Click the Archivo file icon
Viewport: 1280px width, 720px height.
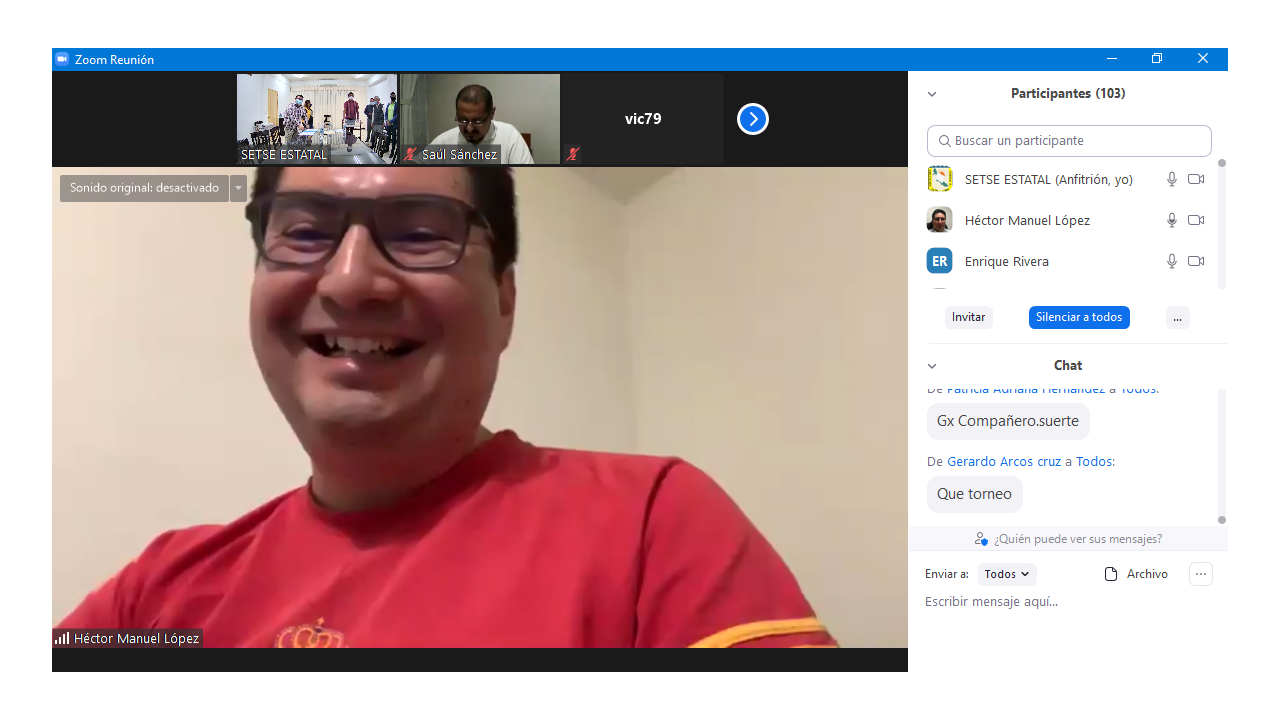point(1110,574)
